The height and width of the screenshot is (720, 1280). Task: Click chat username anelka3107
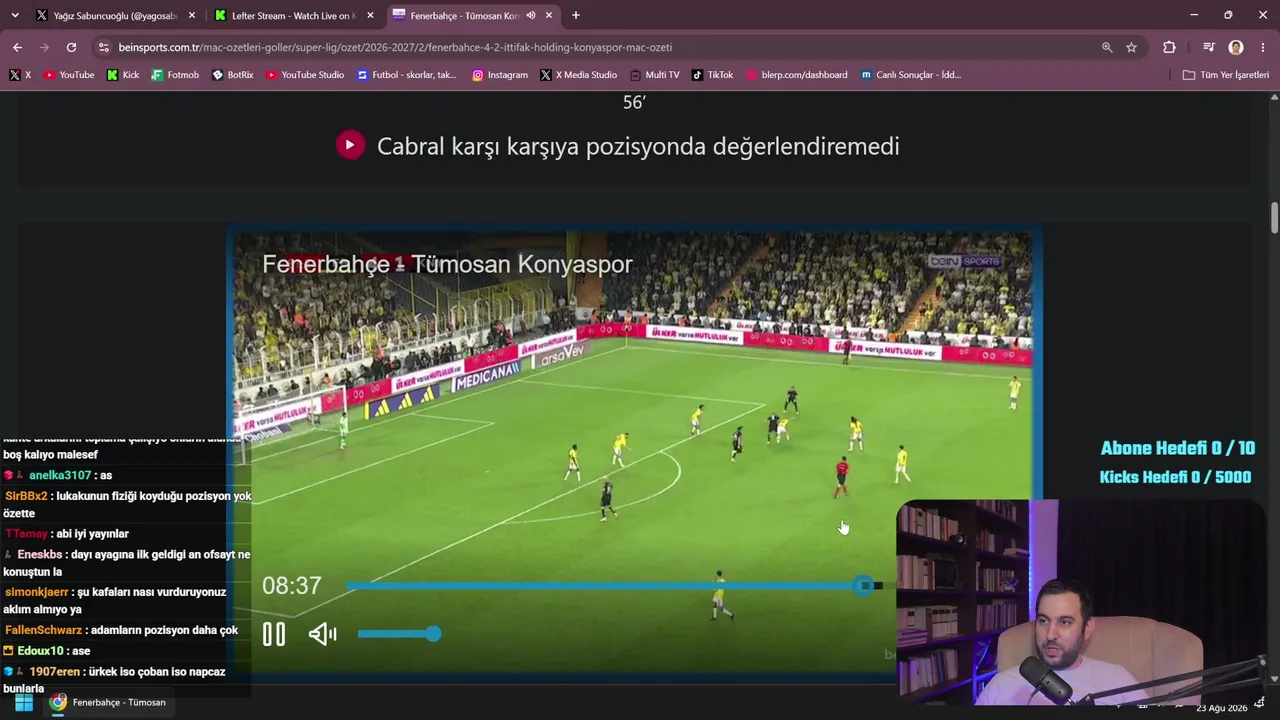(x=60, y=476)
